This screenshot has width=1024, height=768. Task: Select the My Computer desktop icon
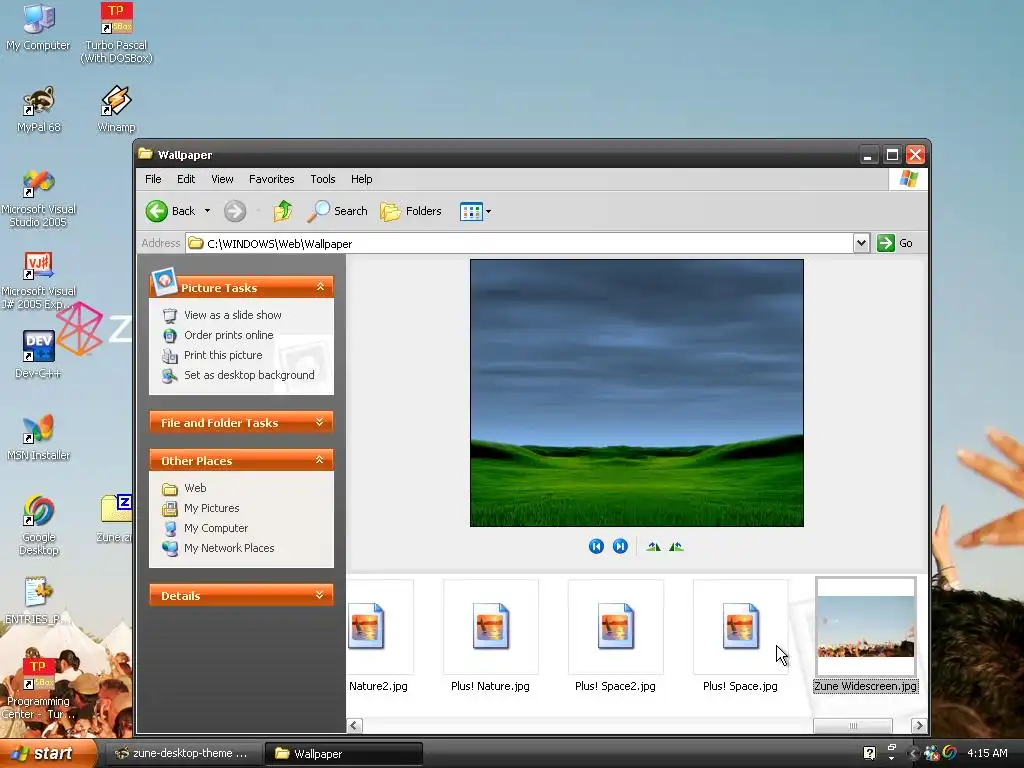click(38, 28)
